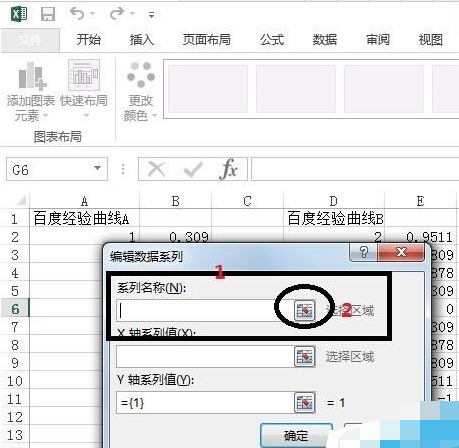Click range selector for X 轴系列值
Screen dimensions: 459x448
[305, 357]
